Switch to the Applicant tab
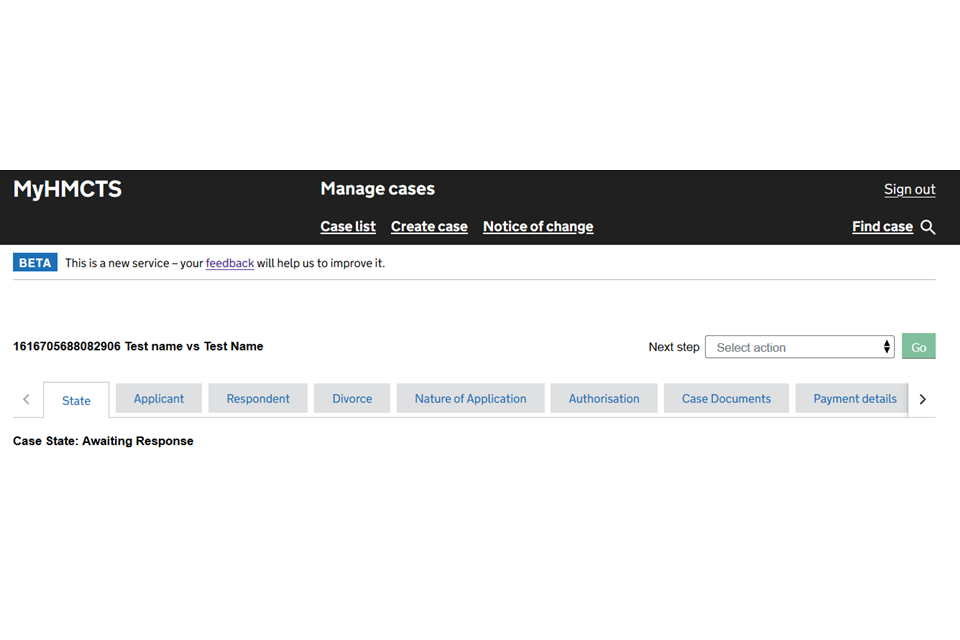This screenshot has height=640, width=960. pos(159,398)
